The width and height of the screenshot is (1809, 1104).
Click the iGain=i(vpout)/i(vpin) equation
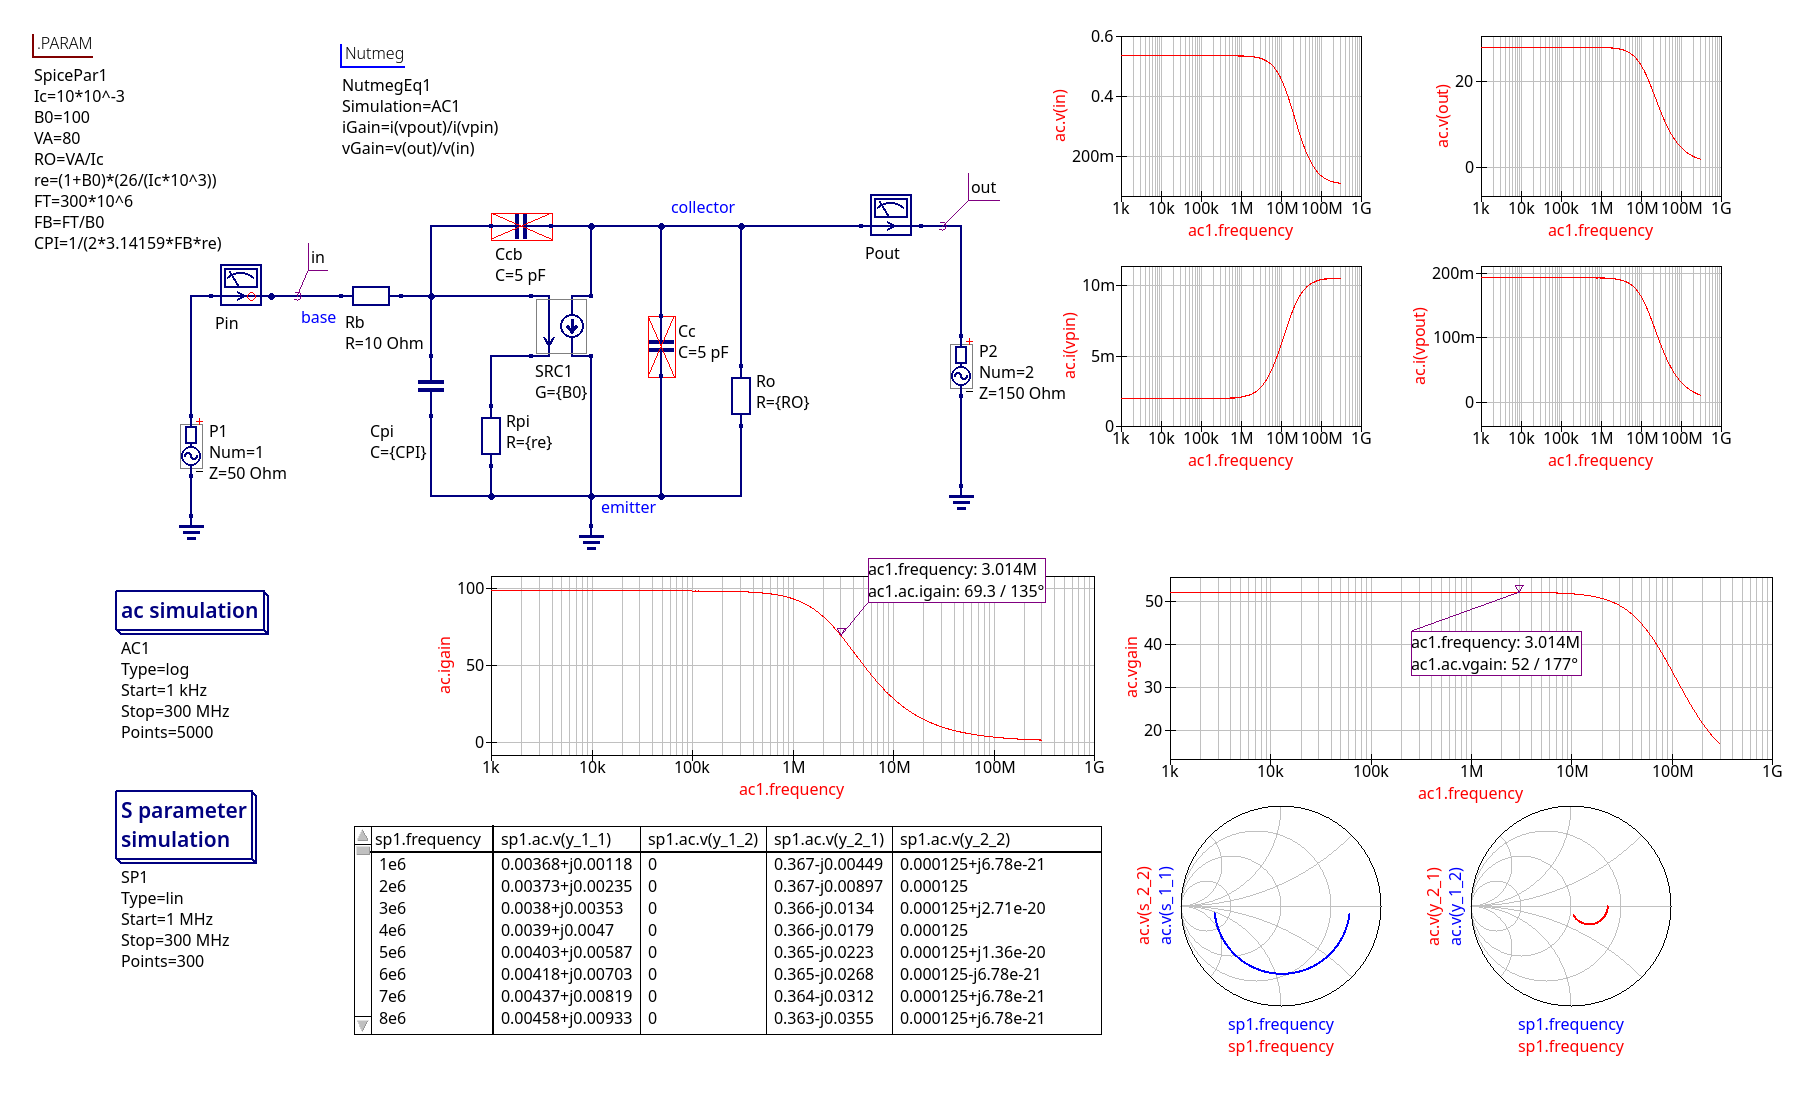(420, 128)
